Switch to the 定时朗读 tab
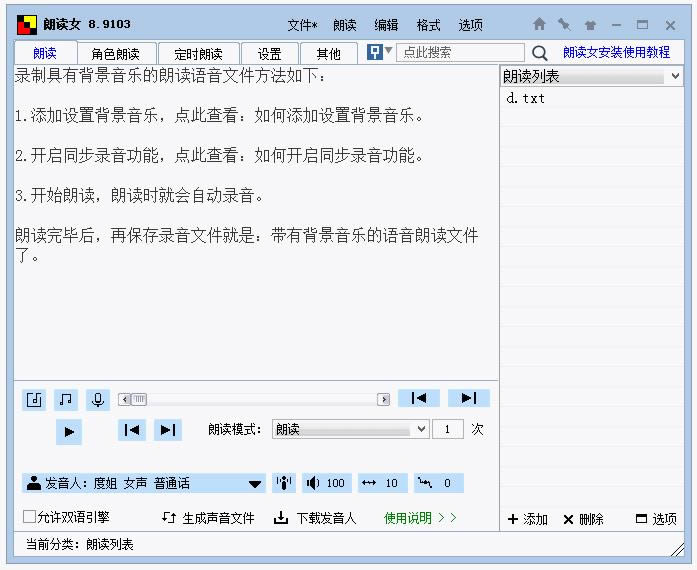 198,54
